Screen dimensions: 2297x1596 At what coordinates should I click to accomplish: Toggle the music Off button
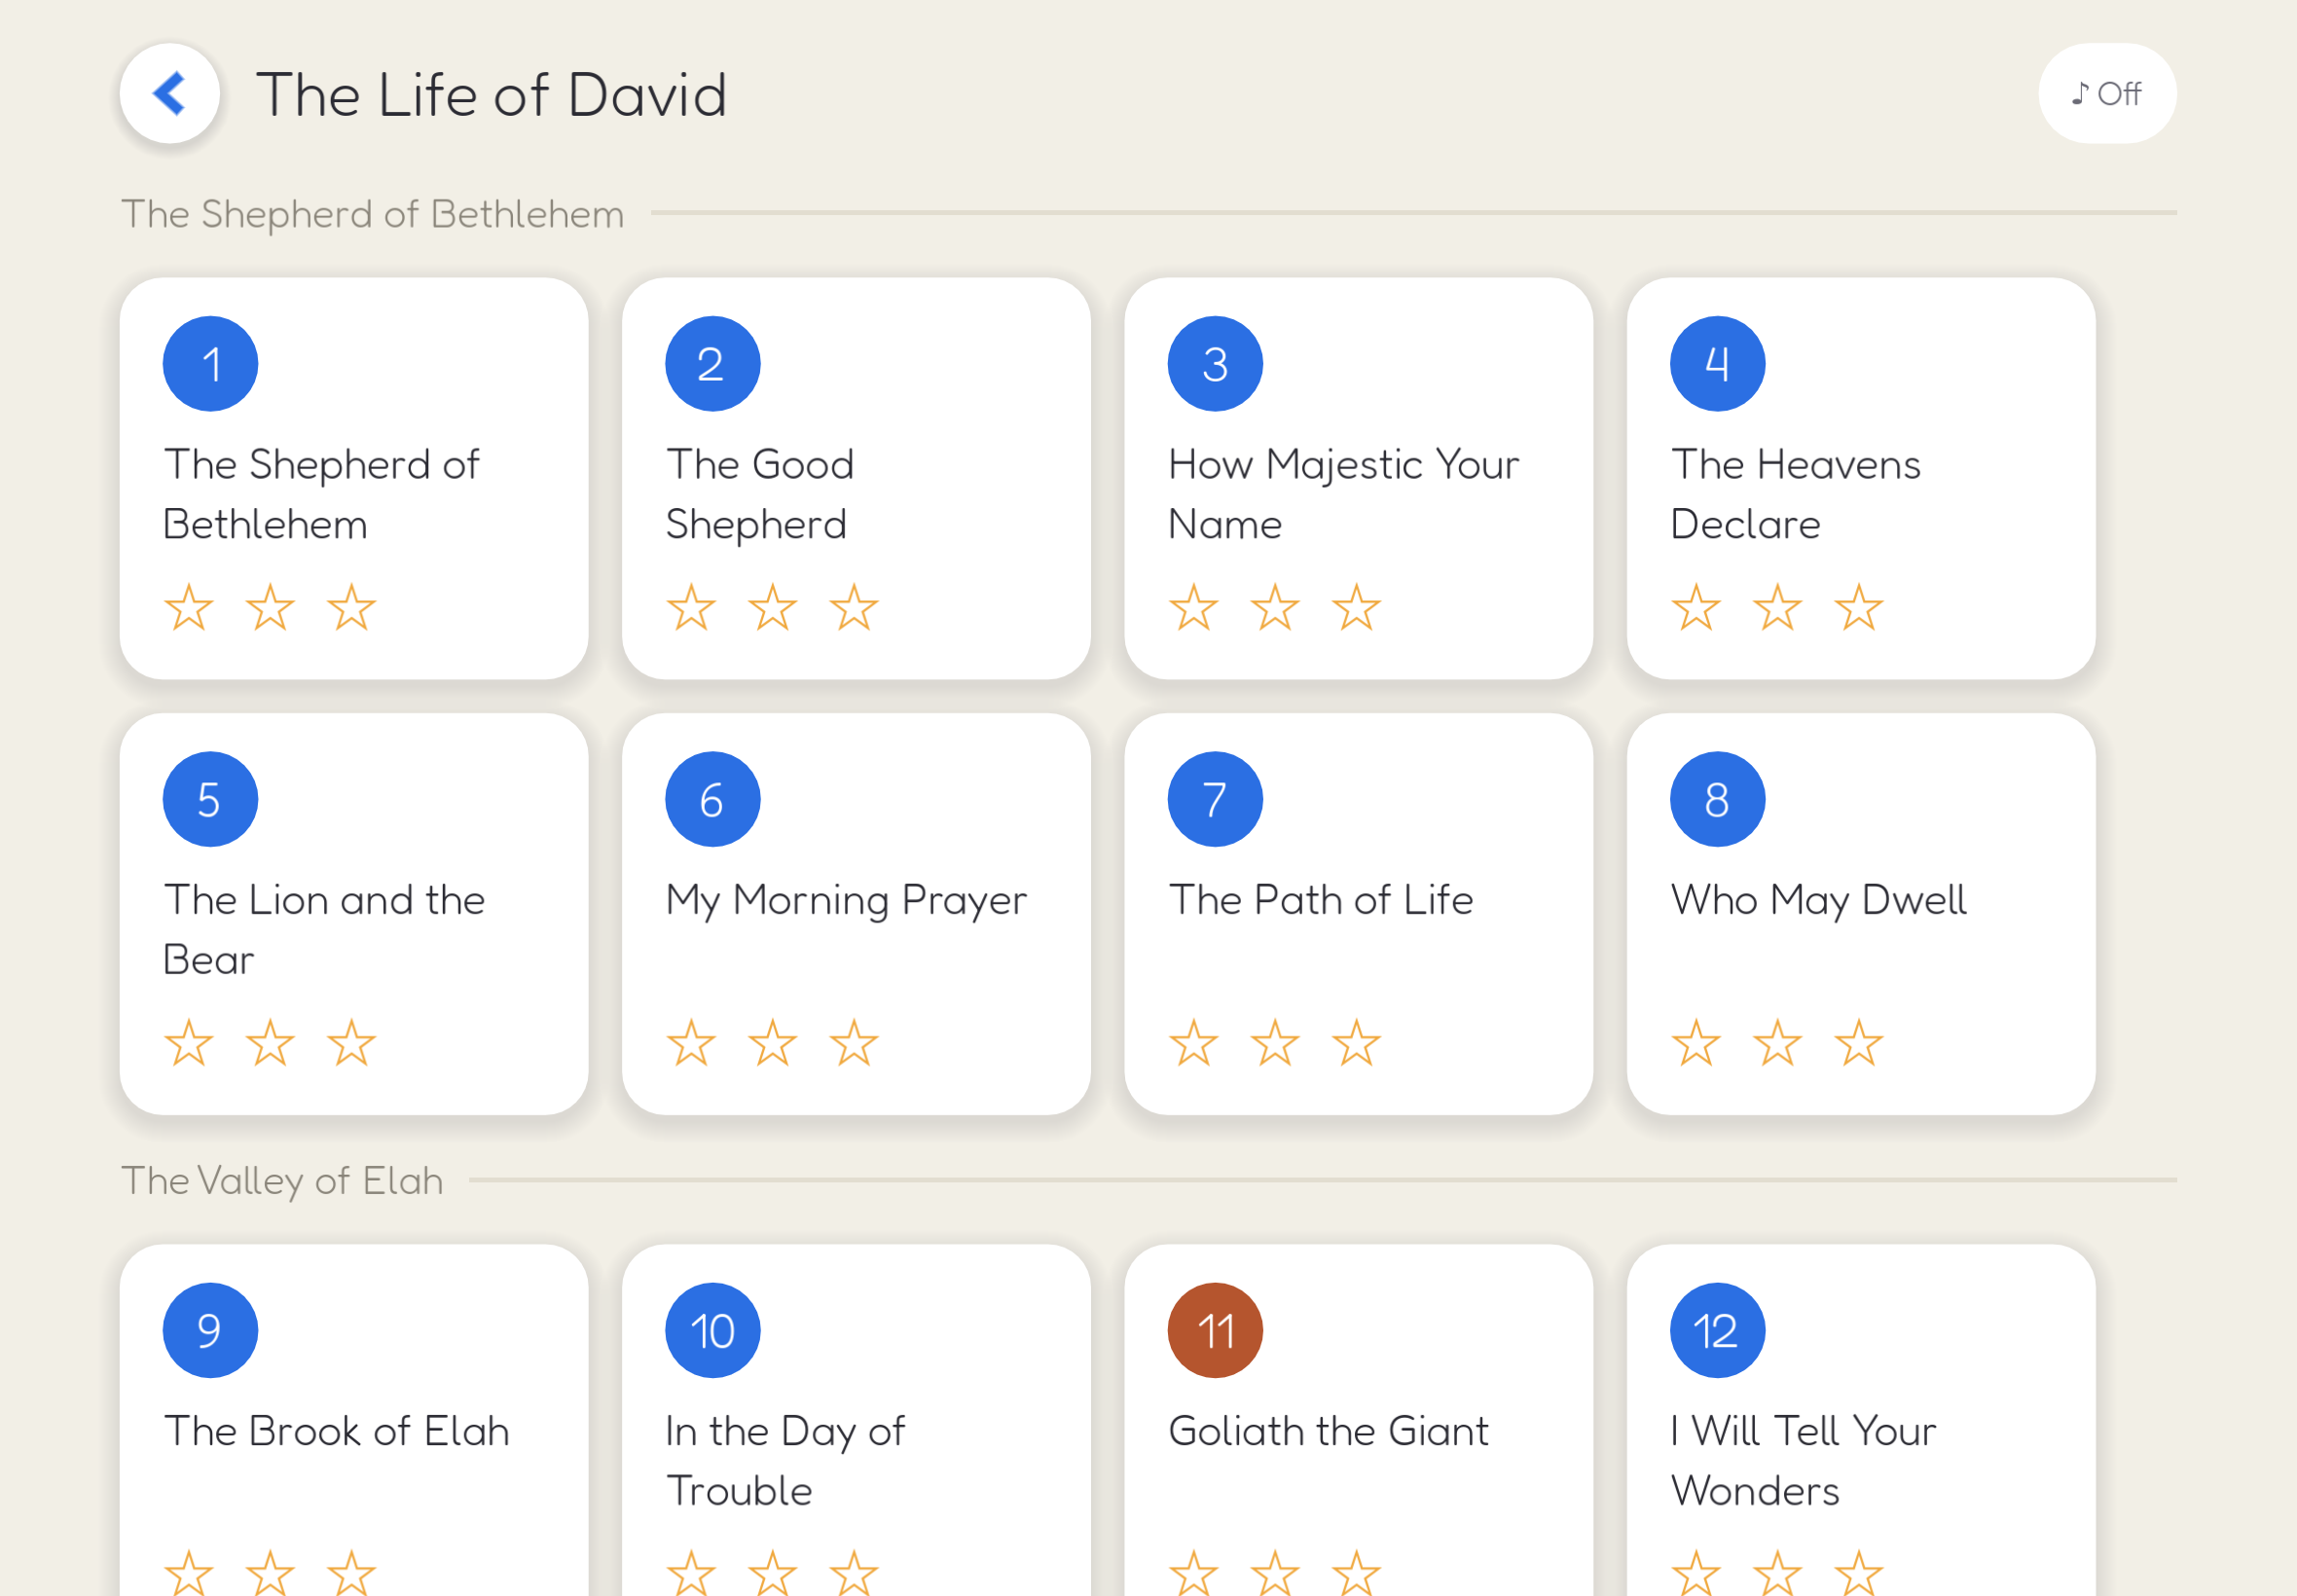pos(2107,93)
